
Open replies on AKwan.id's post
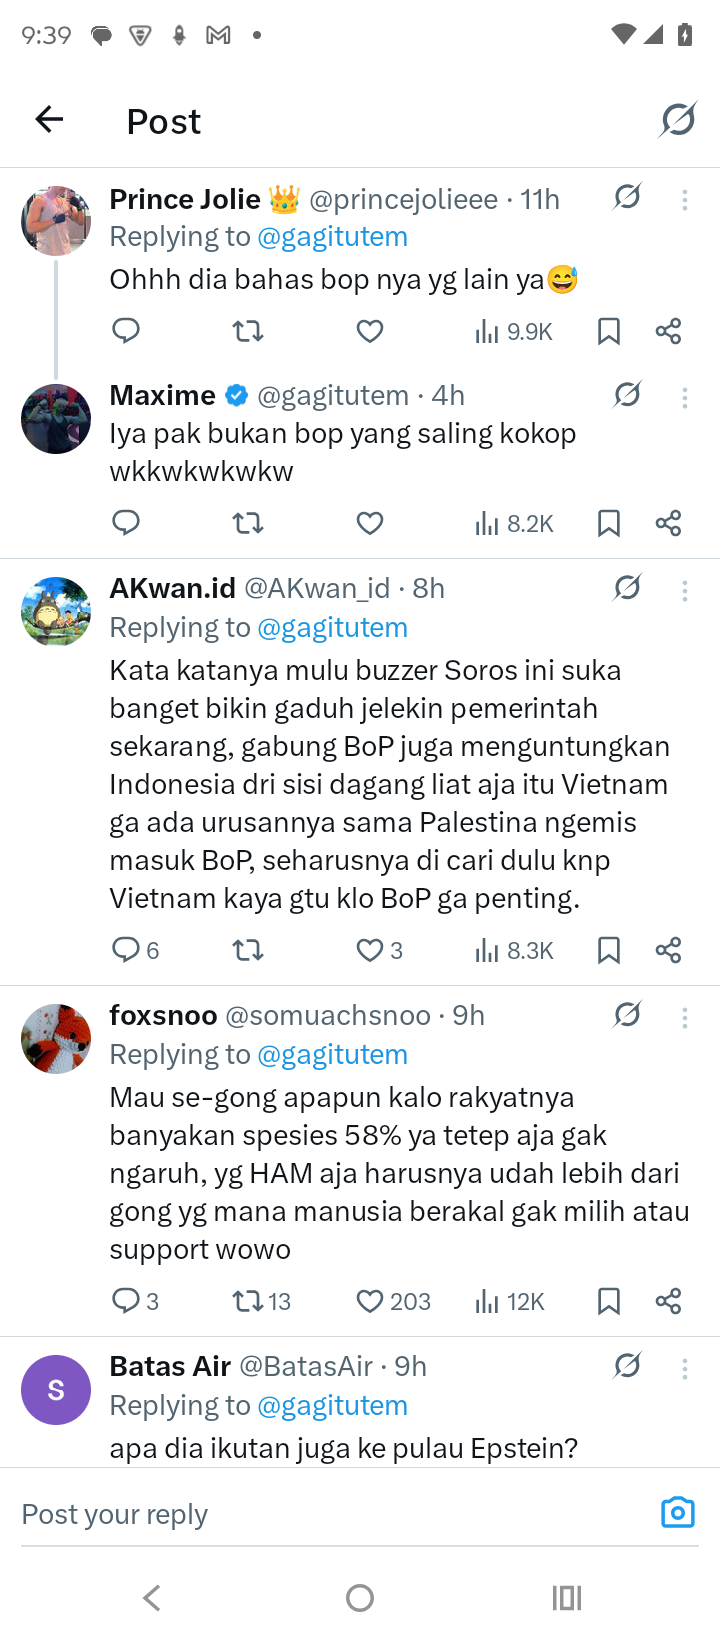tap(135, 950)
